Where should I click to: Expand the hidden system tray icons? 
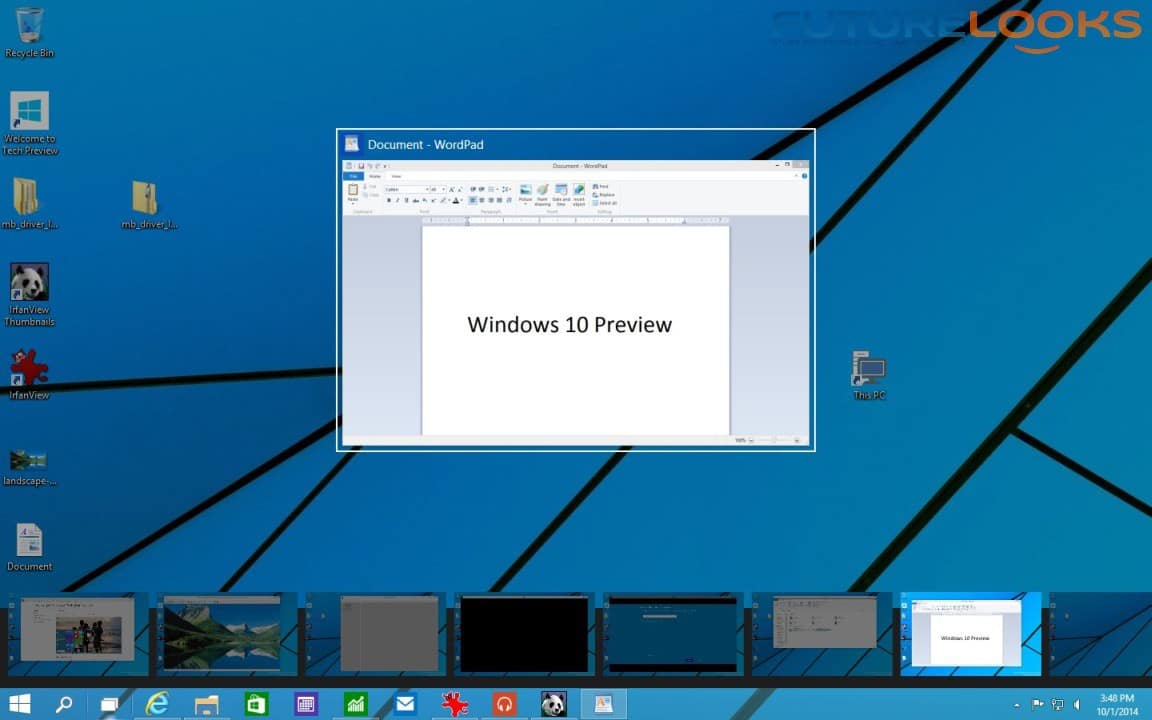[x=1017, y=705]
